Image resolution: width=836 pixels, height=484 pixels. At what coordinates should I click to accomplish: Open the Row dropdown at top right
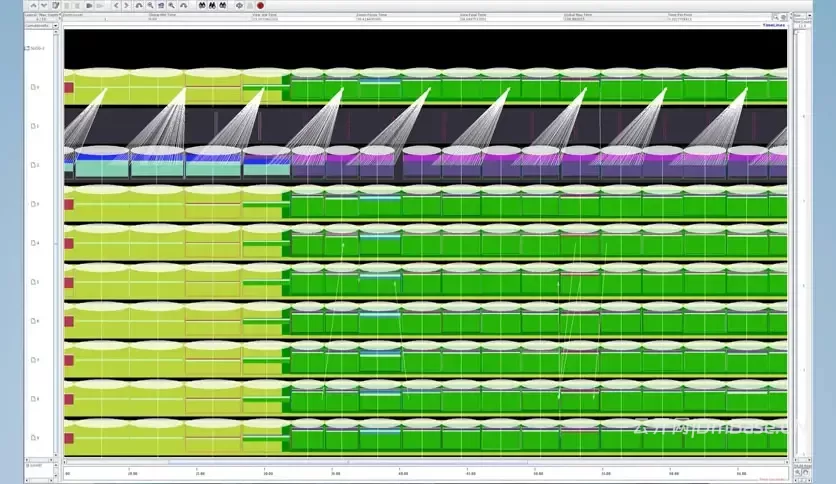pyautogui.click(x=808, y=16)
